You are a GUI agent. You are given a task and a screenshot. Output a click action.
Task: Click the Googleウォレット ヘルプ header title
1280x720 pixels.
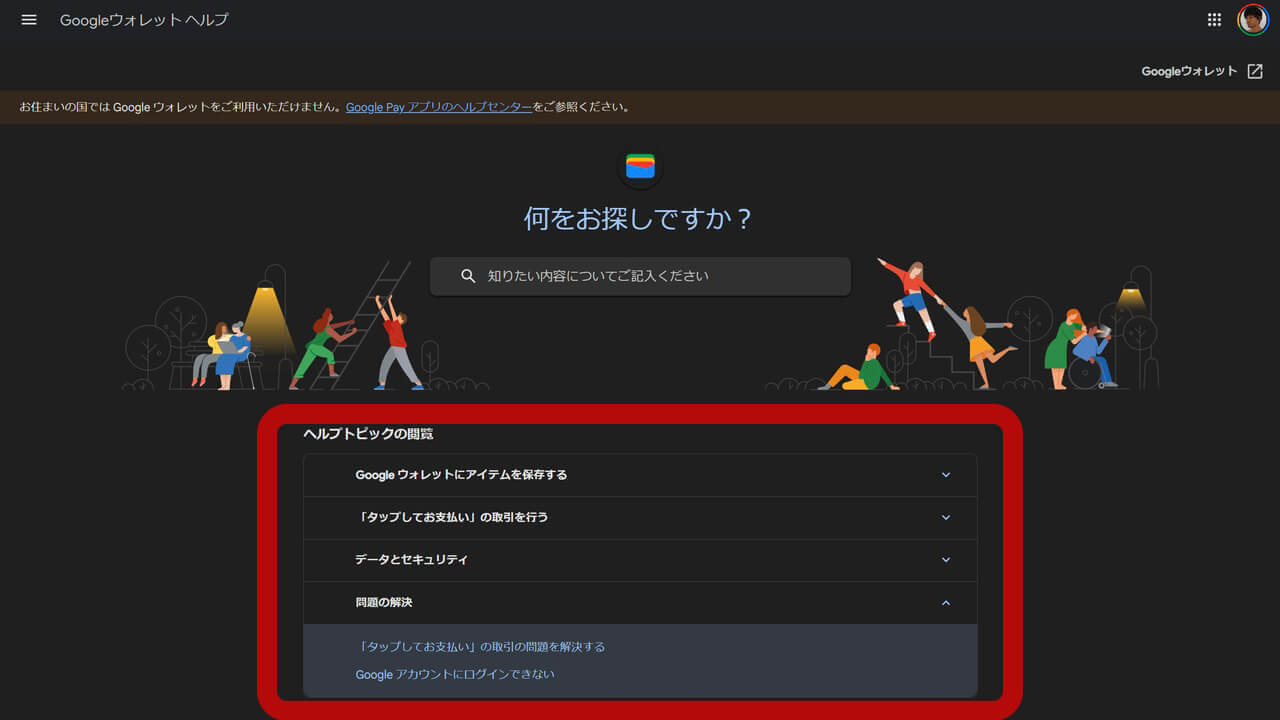coord(143,19)
